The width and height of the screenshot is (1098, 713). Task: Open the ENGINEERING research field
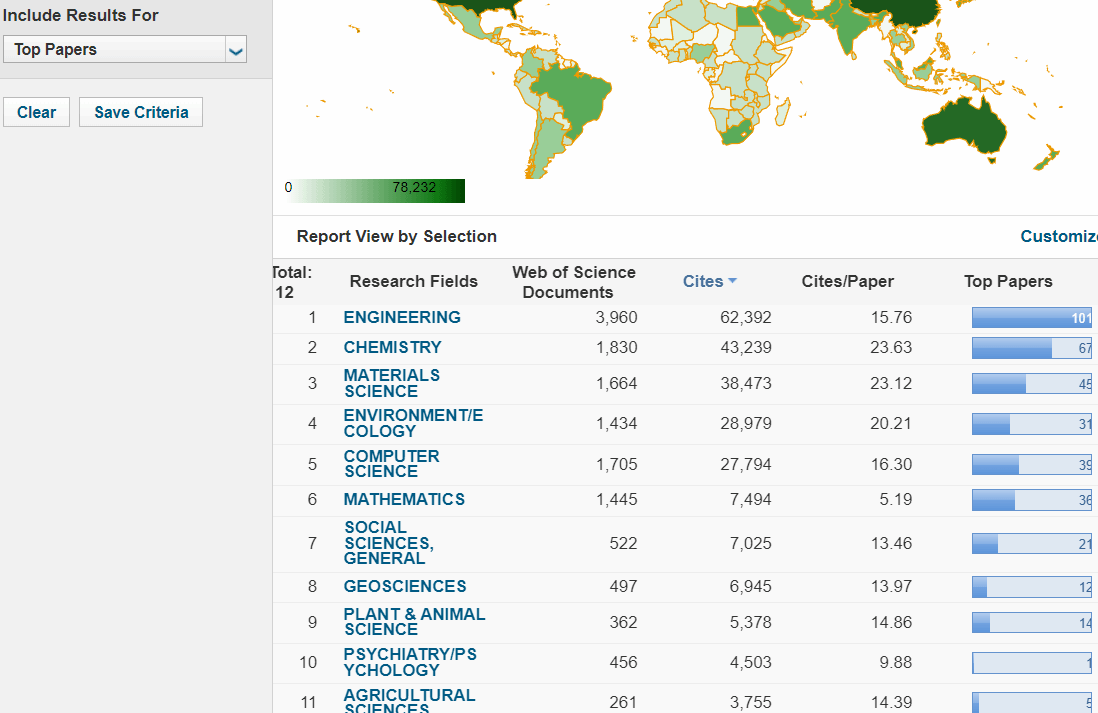tap(402, 317)
